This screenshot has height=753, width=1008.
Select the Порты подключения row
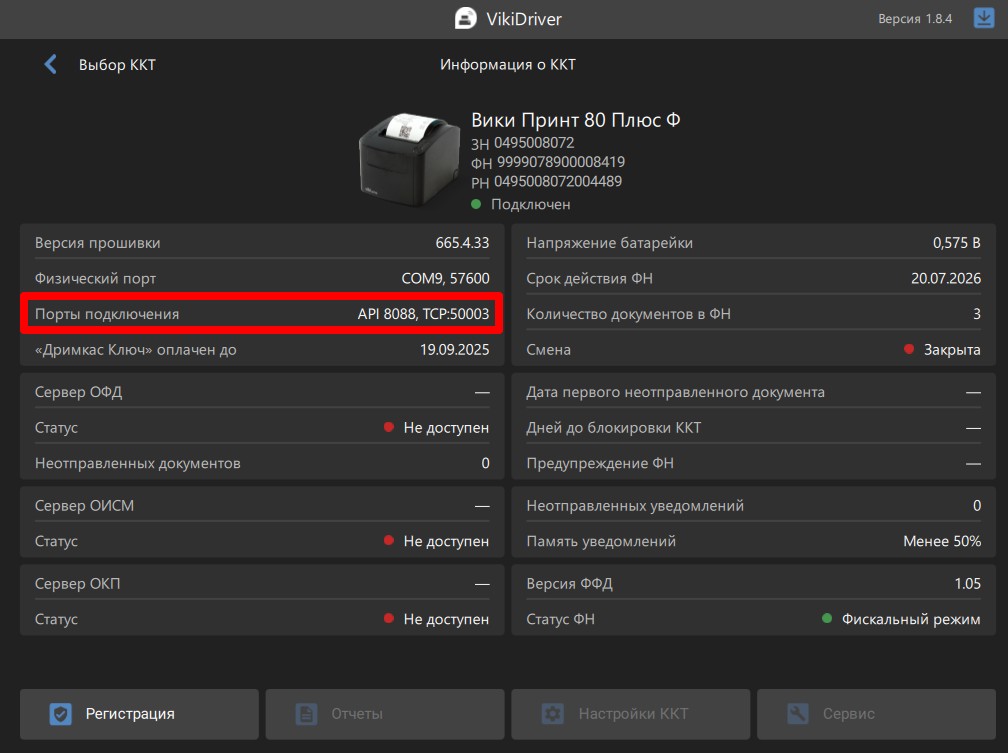click(x=262, y=314)
